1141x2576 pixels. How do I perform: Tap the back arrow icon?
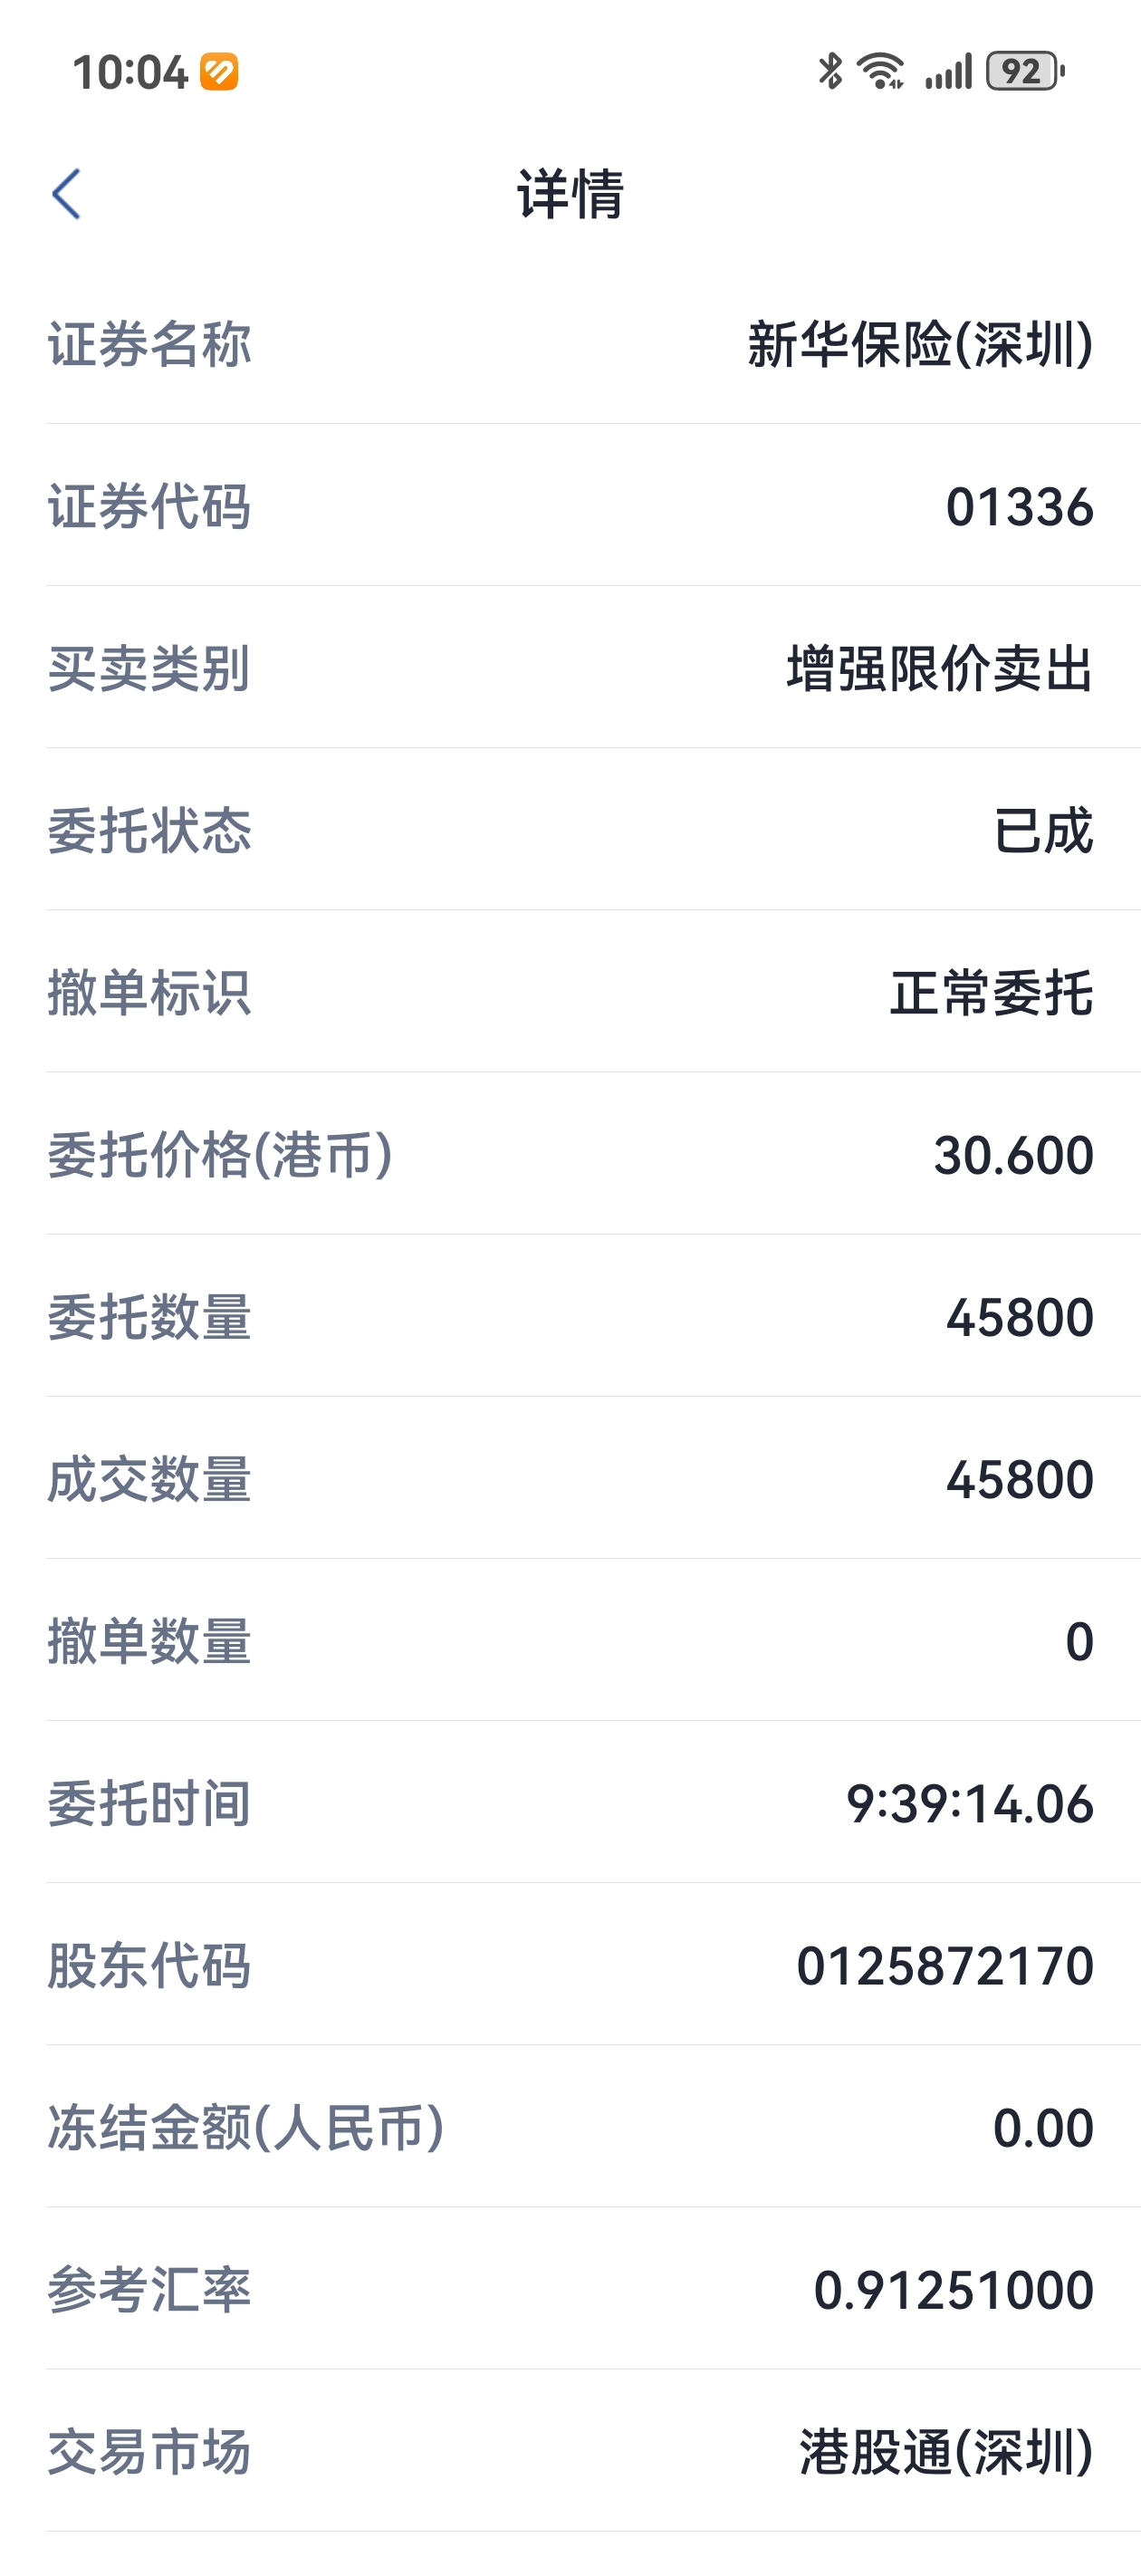(x=66, y=194)
